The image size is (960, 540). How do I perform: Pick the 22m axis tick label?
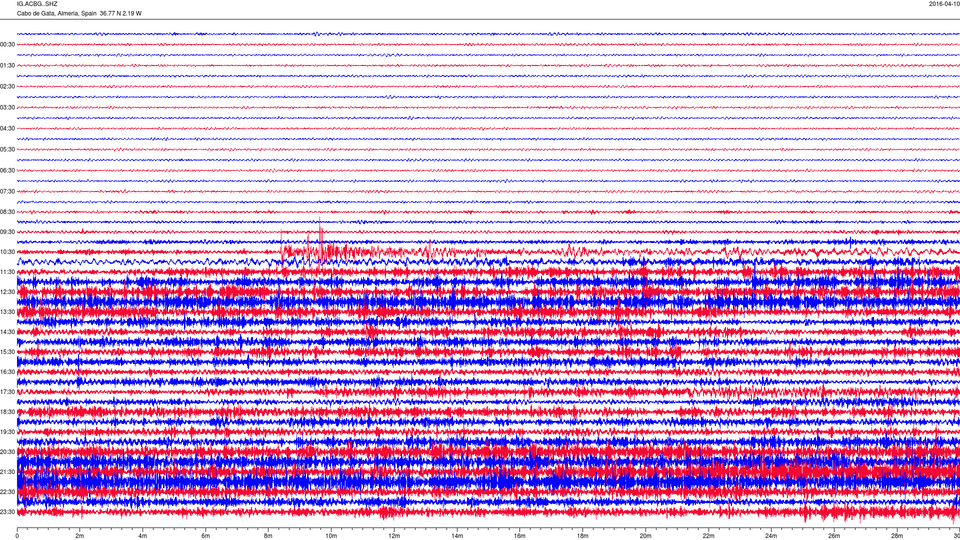(x=708, y=536)
